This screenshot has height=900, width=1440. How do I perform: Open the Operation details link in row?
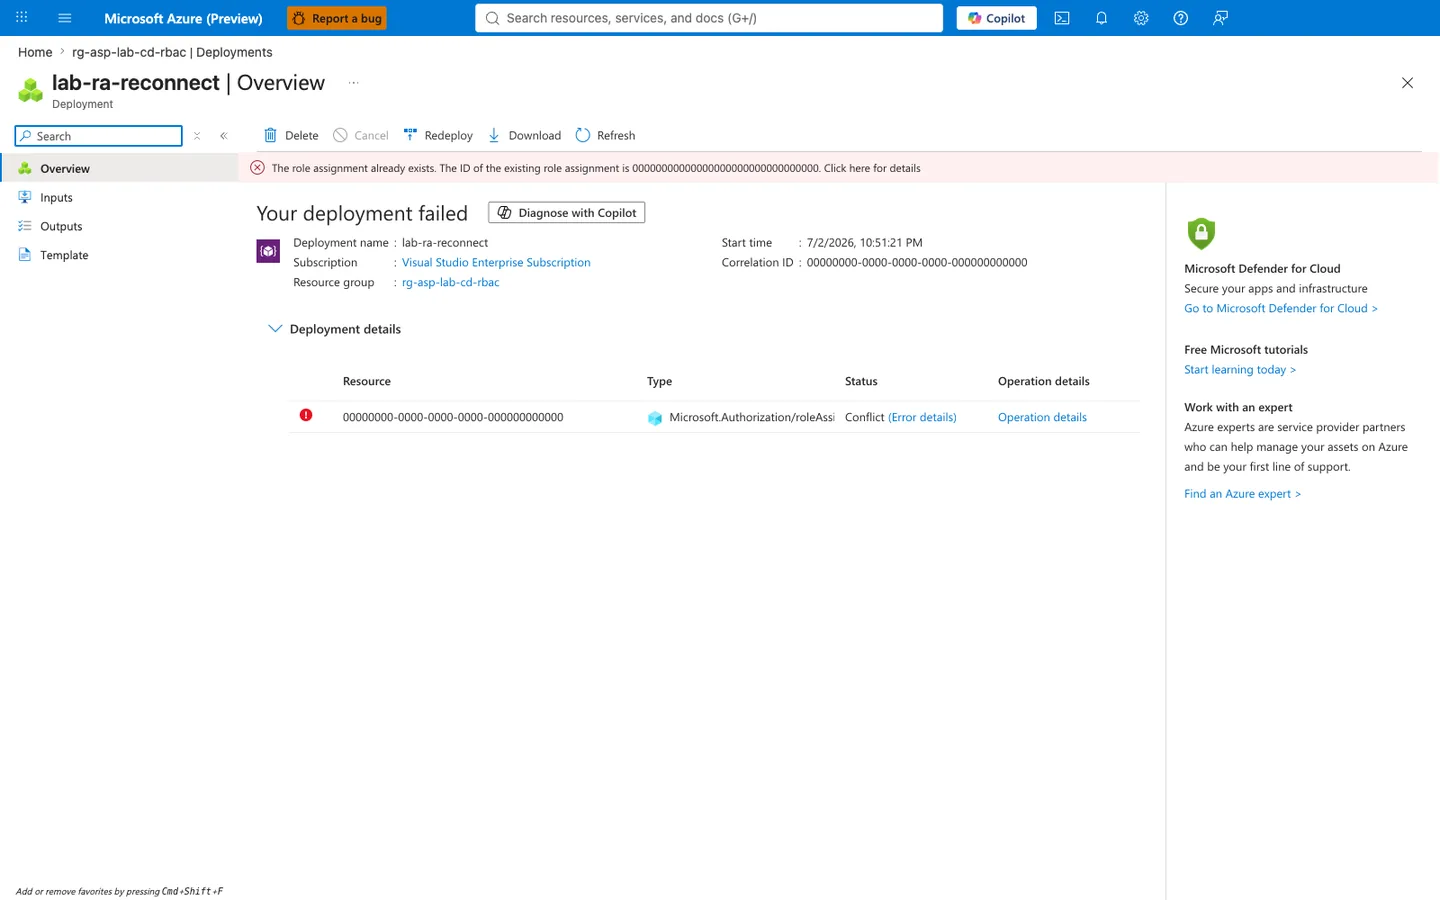point(1042,417)
